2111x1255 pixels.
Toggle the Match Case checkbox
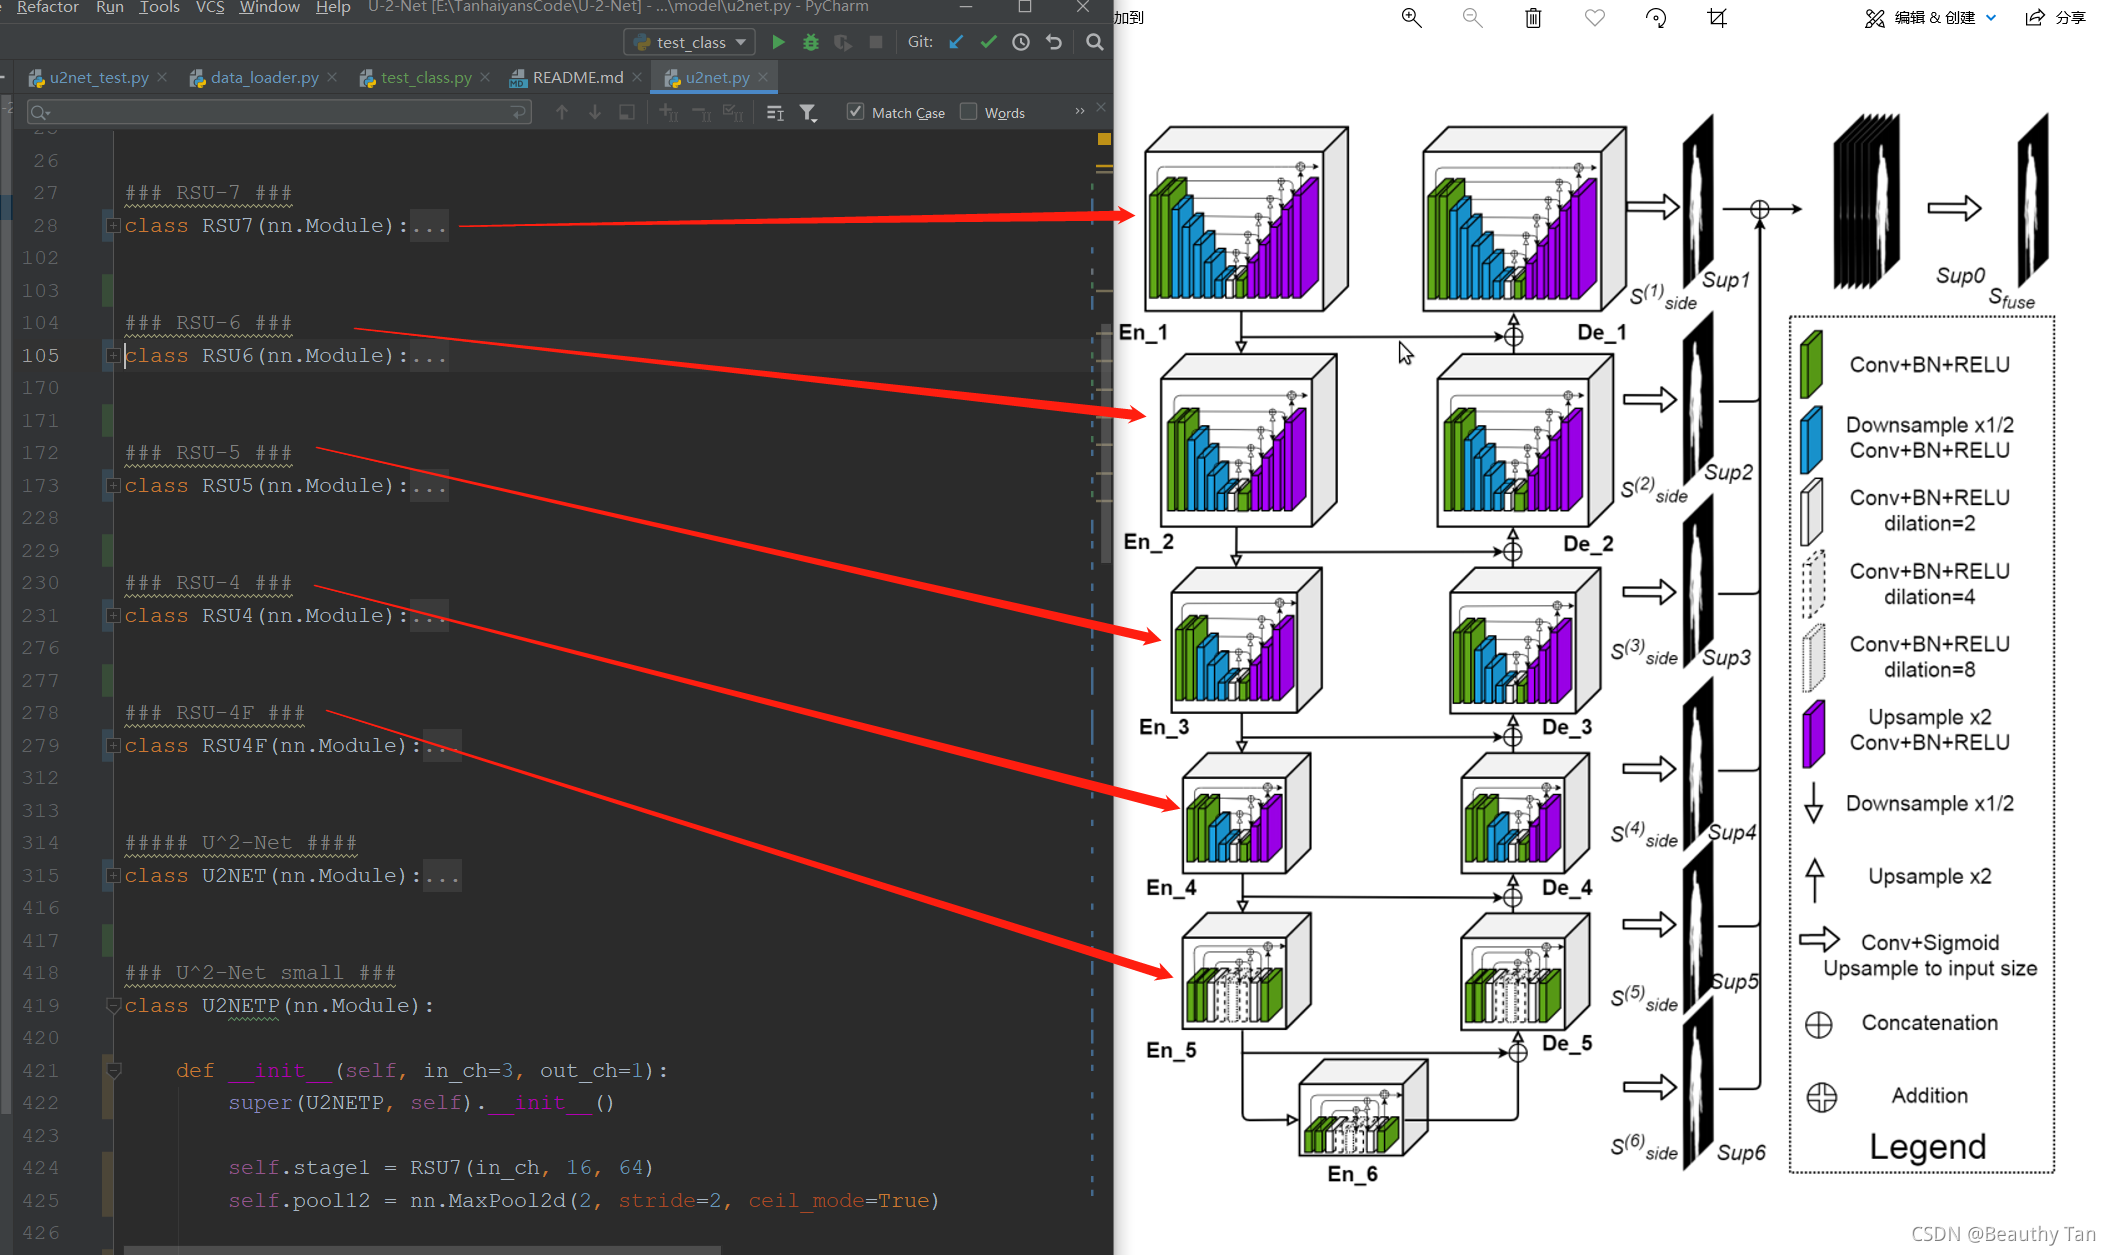coord(855,112)
